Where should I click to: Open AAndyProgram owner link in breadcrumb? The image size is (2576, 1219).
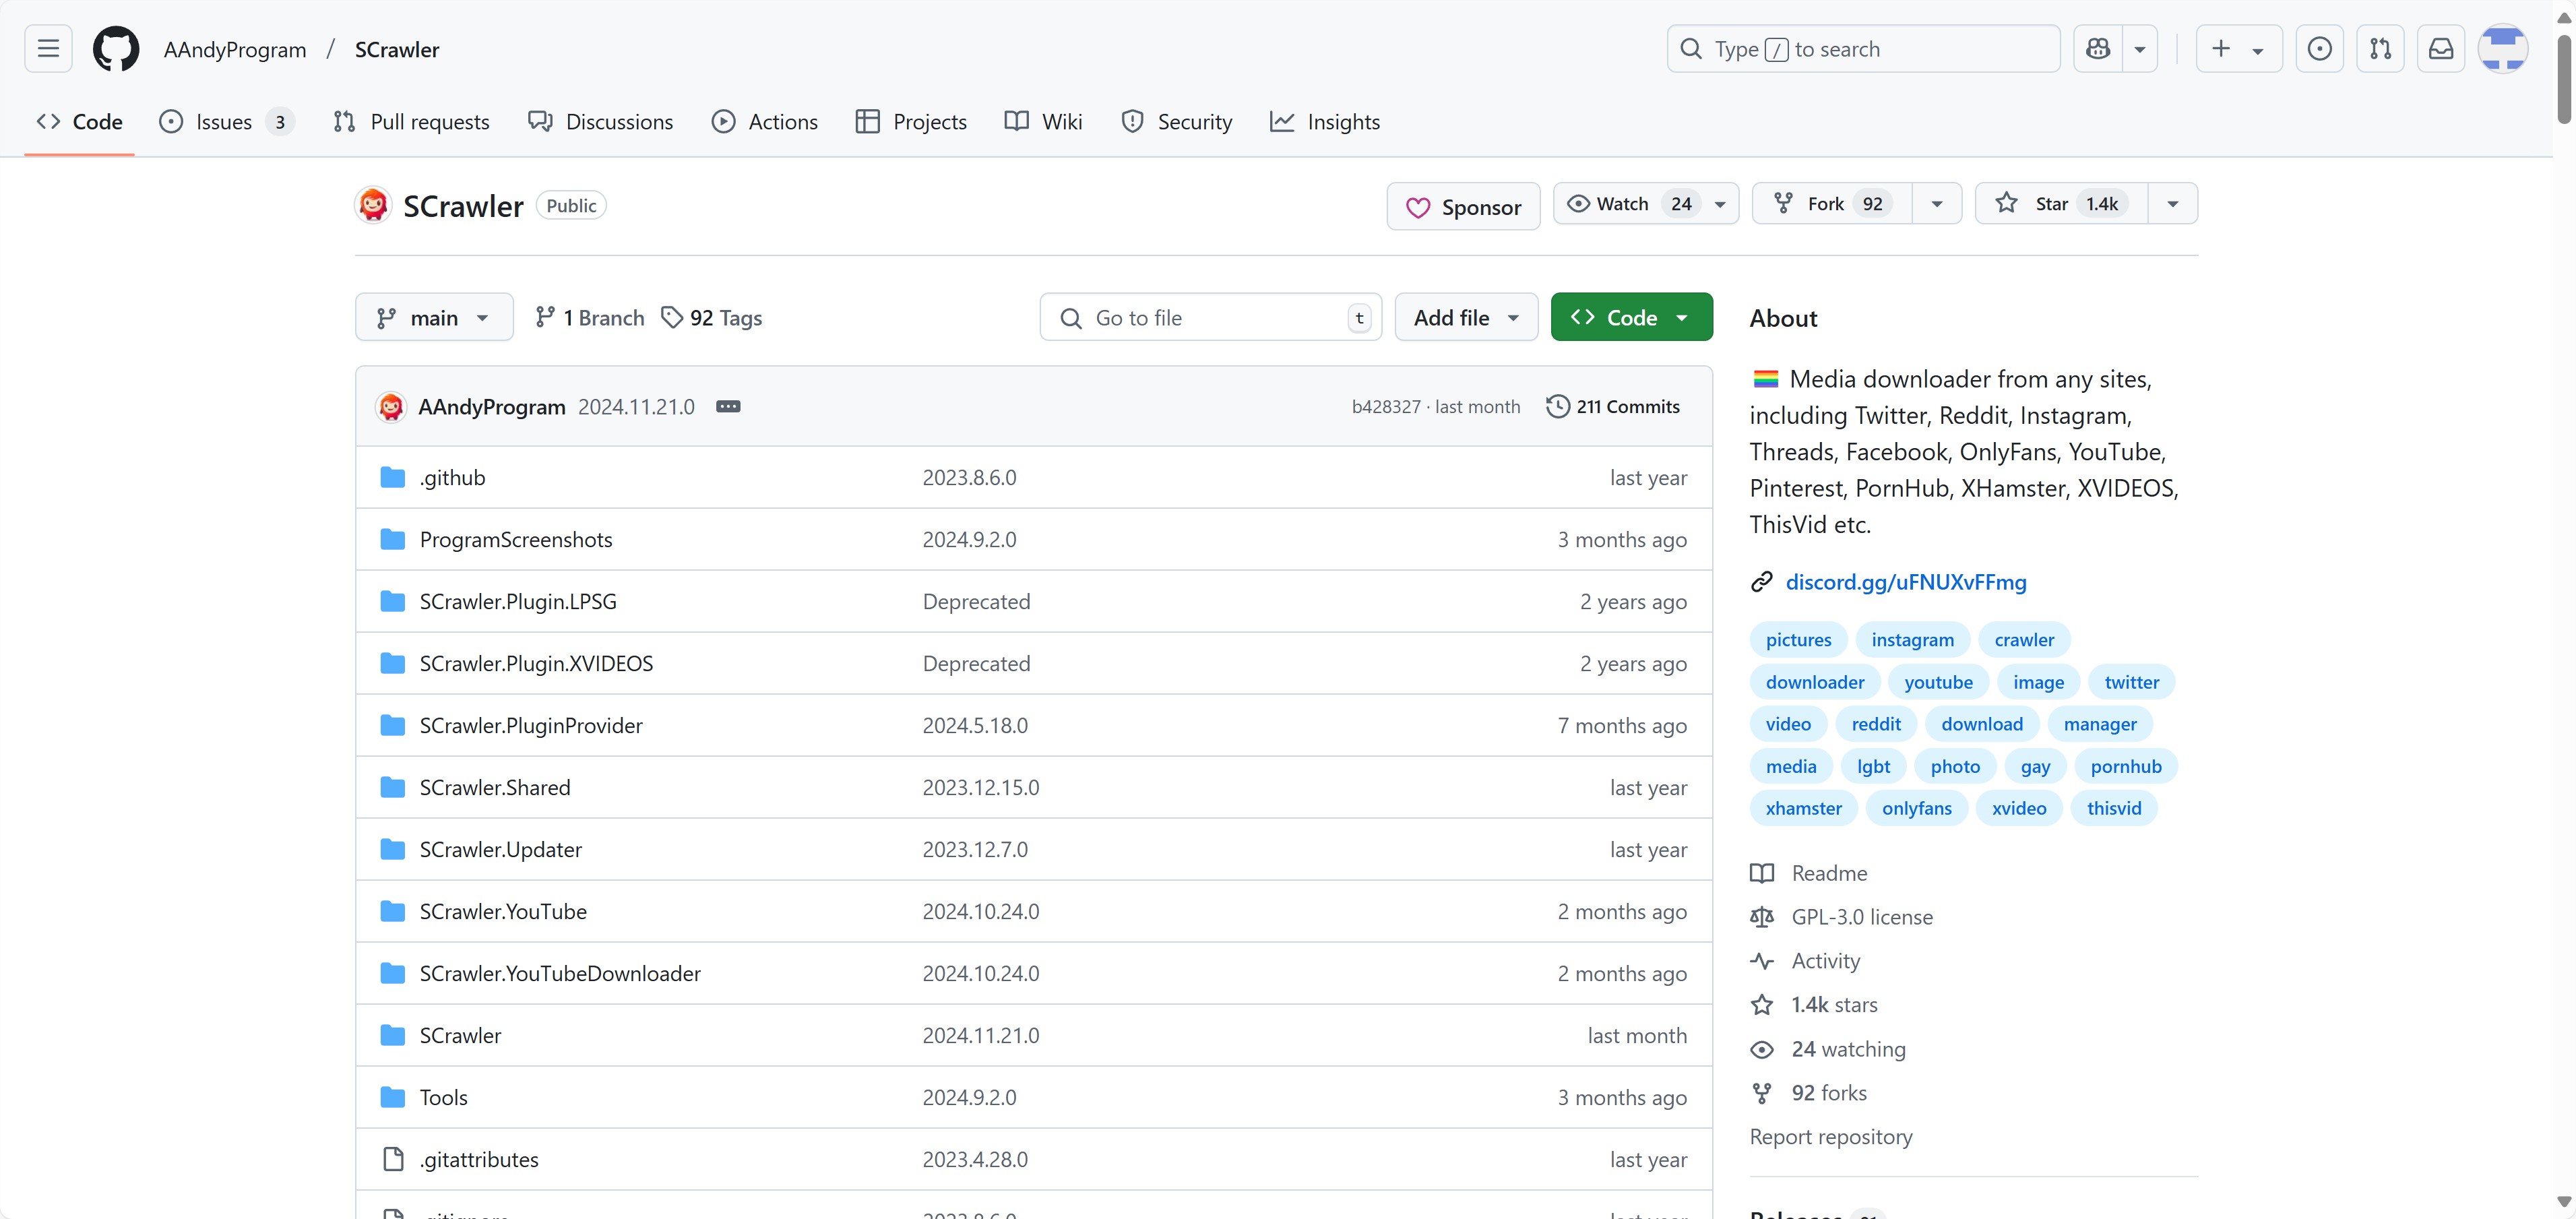[x=235, y=50]
